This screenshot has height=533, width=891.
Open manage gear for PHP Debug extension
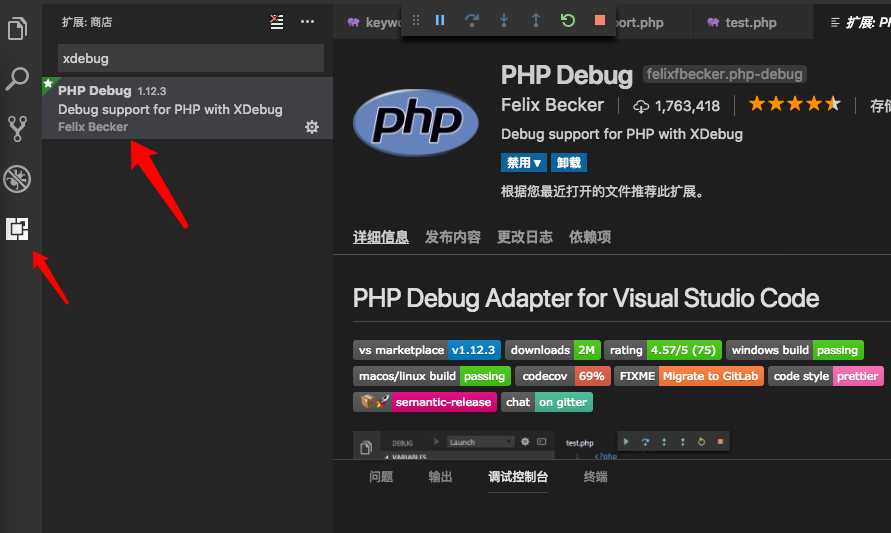coord(311,127)
